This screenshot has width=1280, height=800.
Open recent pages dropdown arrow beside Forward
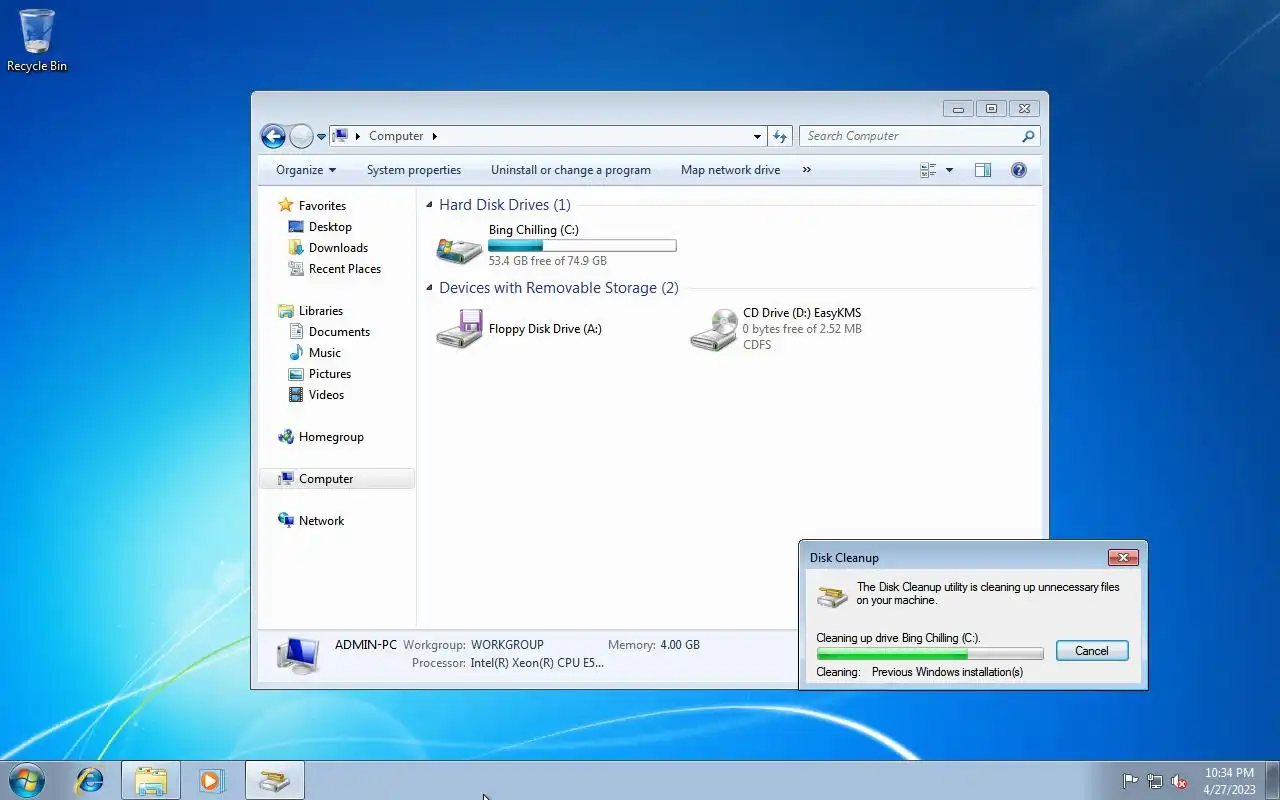pos(322,136)
